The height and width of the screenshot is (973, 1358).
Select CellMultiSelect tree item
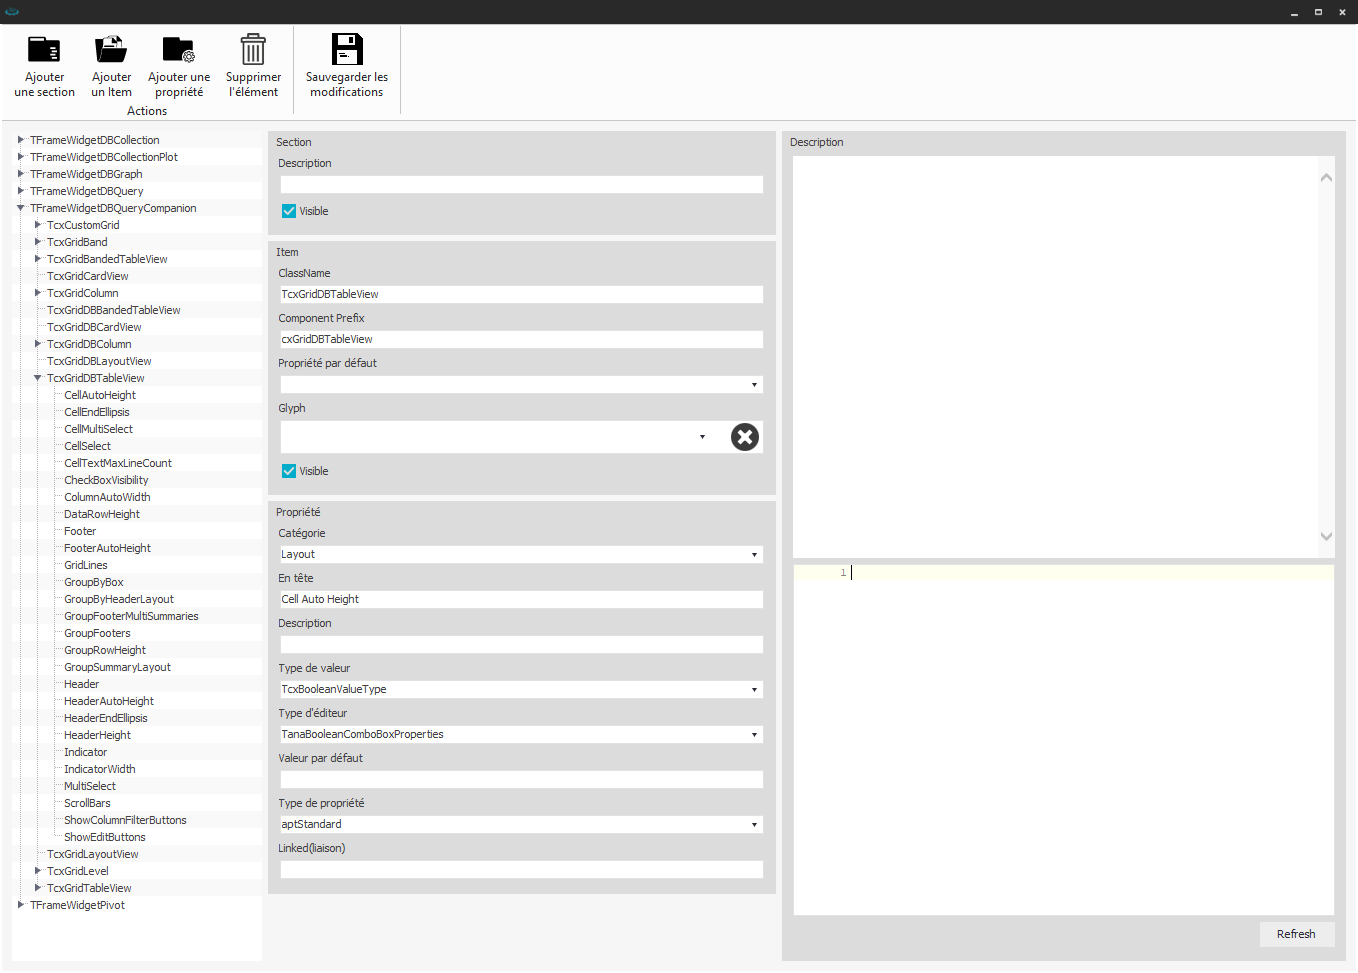coord(98,429)
